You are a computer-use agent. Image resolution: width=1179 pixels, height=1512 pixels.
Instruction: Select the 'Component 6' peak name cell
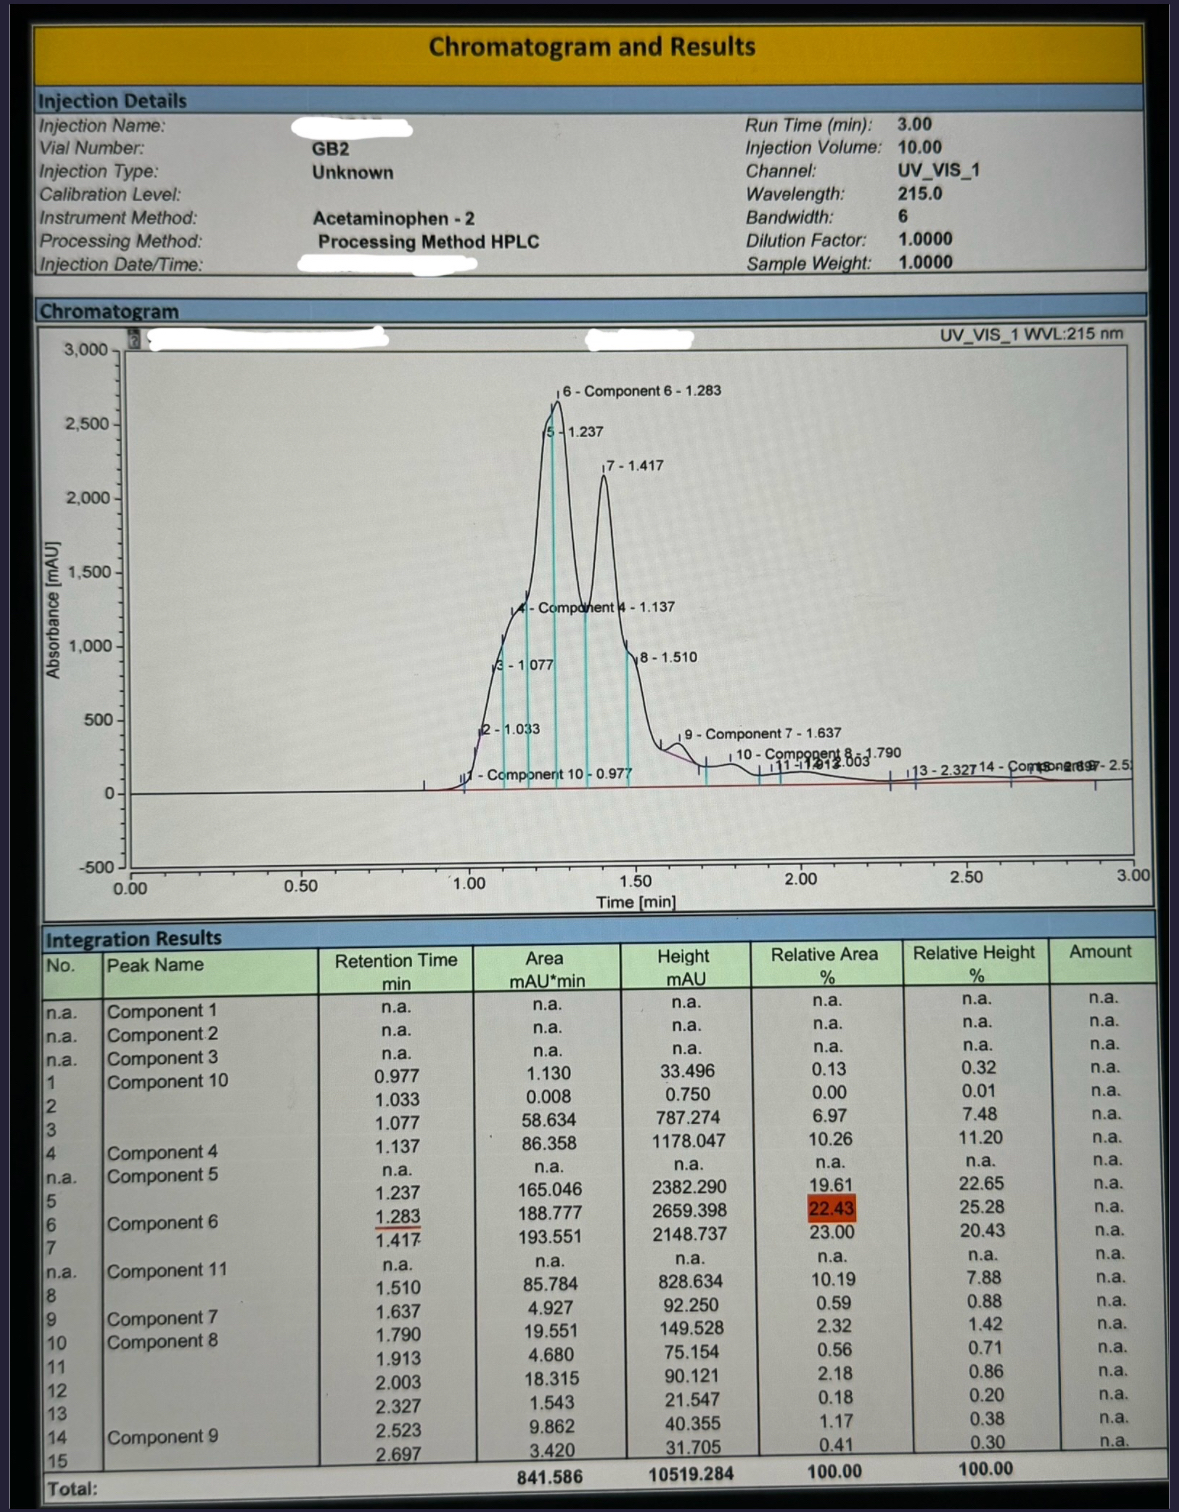[x=162, y=1223]
